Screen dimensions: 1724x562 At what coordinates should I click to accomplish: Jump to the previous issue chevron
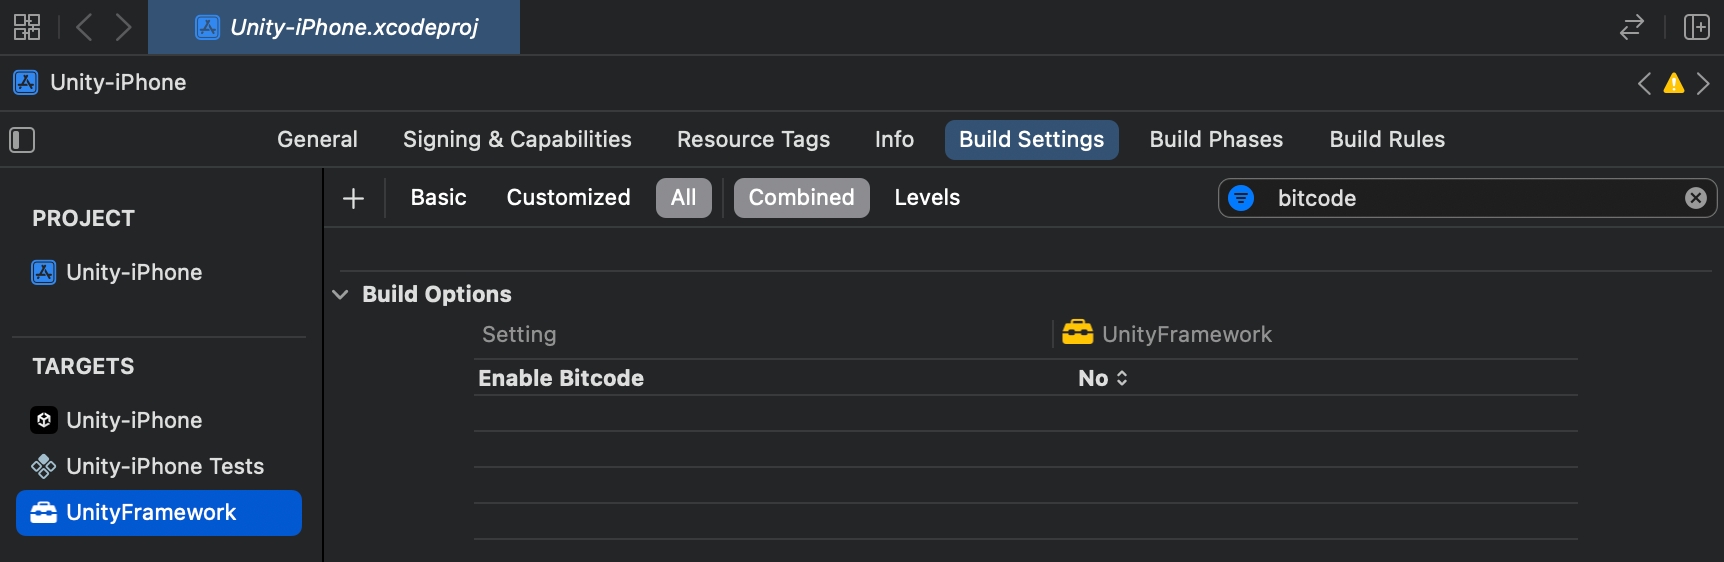click(x=1644, y=83)
